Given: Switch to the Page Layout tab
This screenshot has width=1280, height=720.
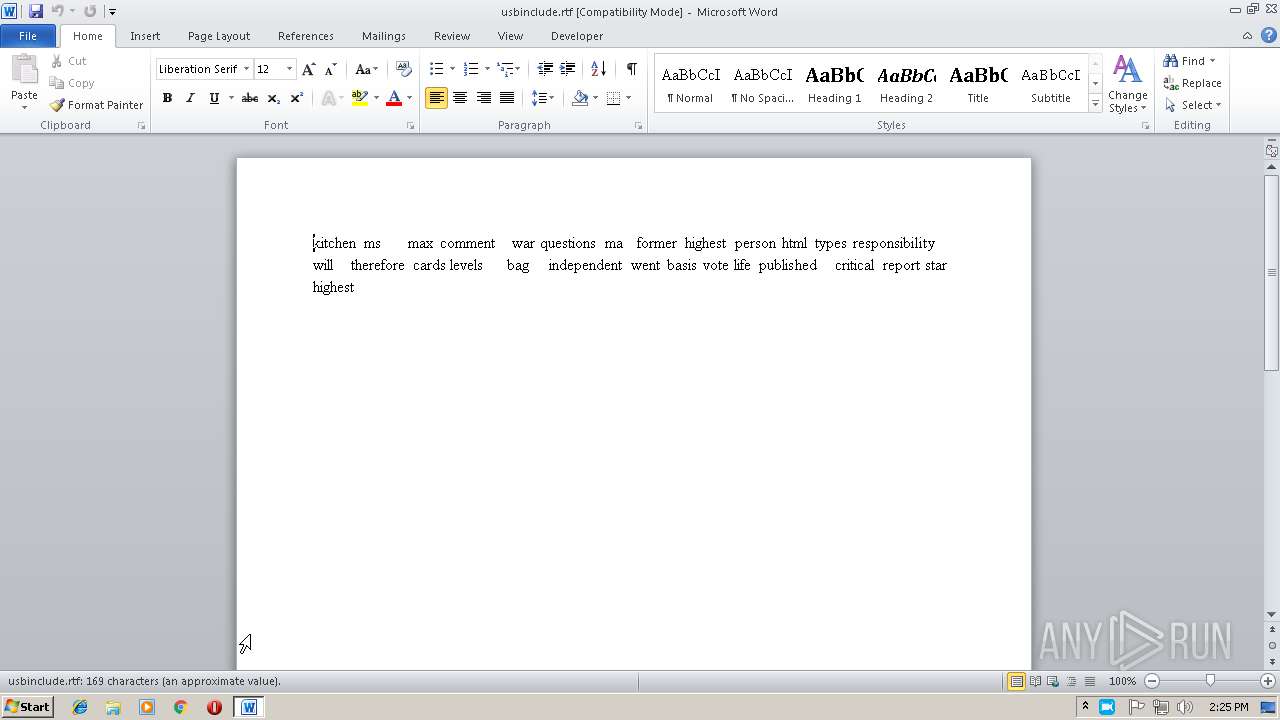Looking at the screenshot, I should [x=219, y=36].
